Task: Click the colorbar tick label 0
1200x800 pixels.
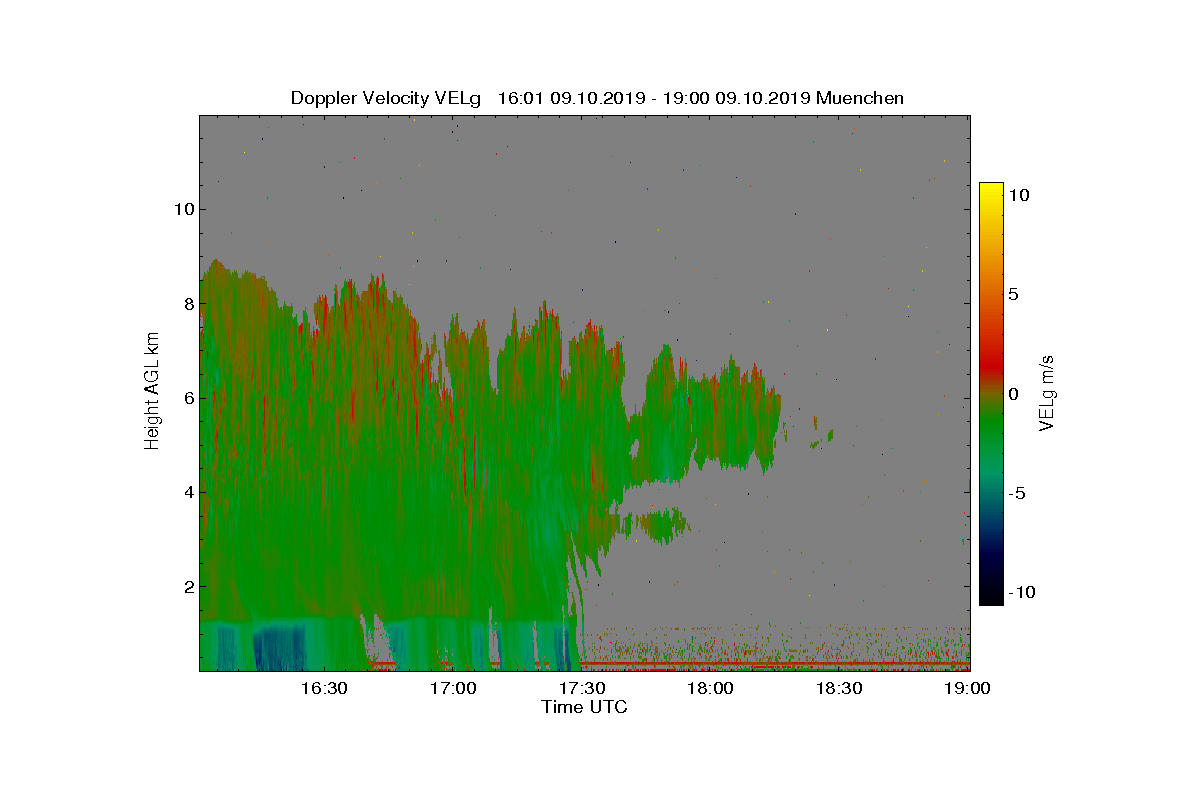Action: coord(1013,394)
